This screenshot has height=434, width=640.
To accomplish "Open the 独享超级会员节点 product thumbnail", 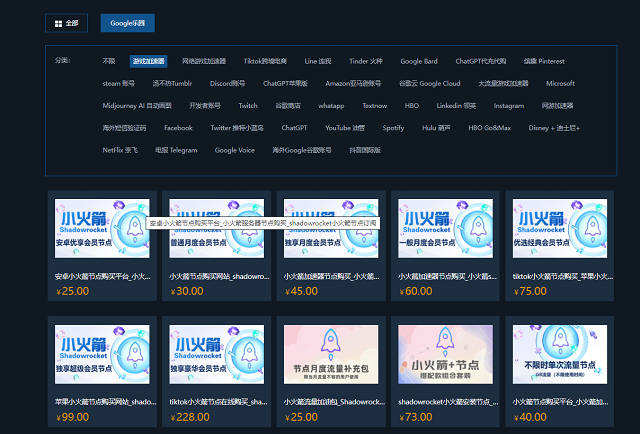I will pyautogui.click(x=102, y=354).
